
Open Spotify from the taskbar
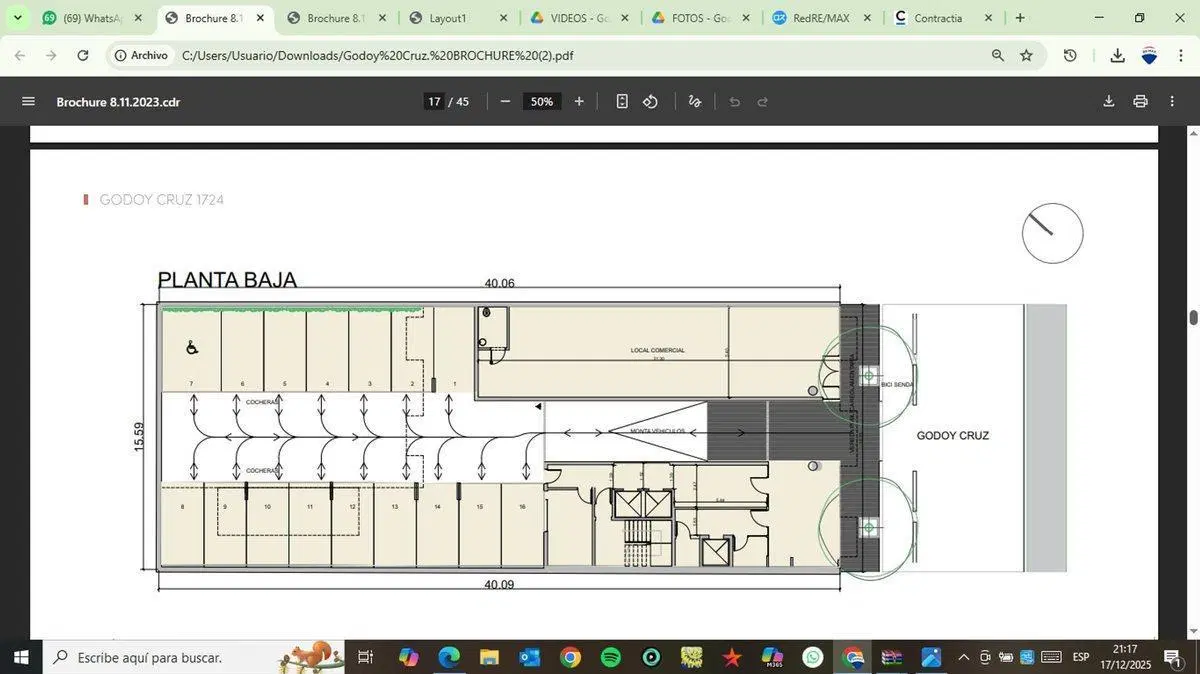pos(610,657)
